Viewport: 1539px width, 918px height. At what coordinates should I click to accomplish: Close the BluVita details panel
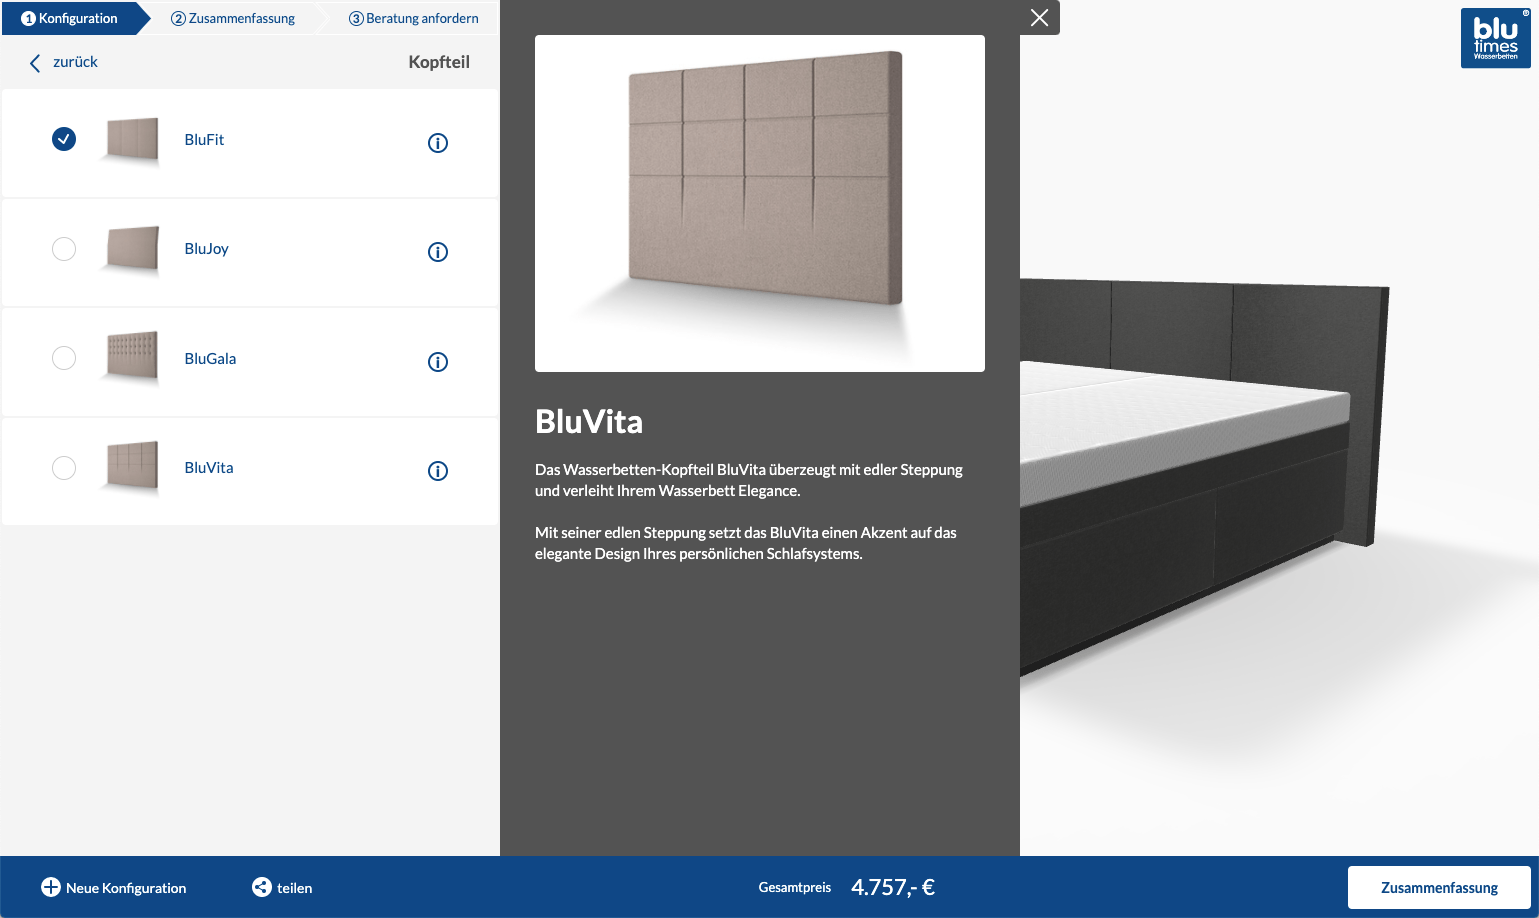[x=1040, y=18]
